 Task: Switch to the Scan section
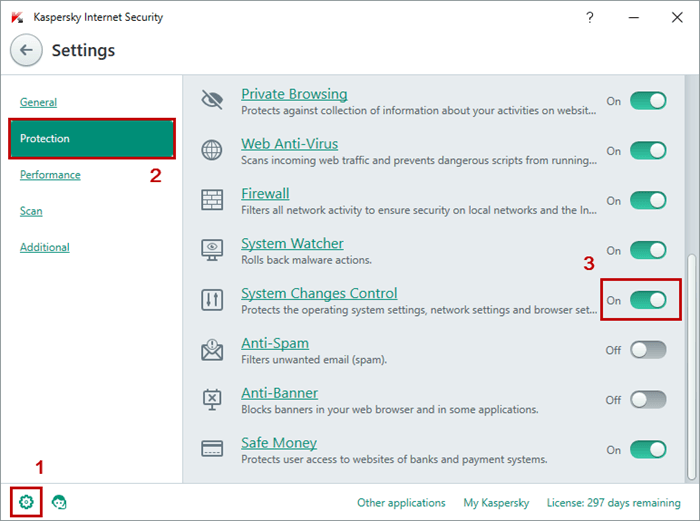pyautogui.click(x=31, y=211)
